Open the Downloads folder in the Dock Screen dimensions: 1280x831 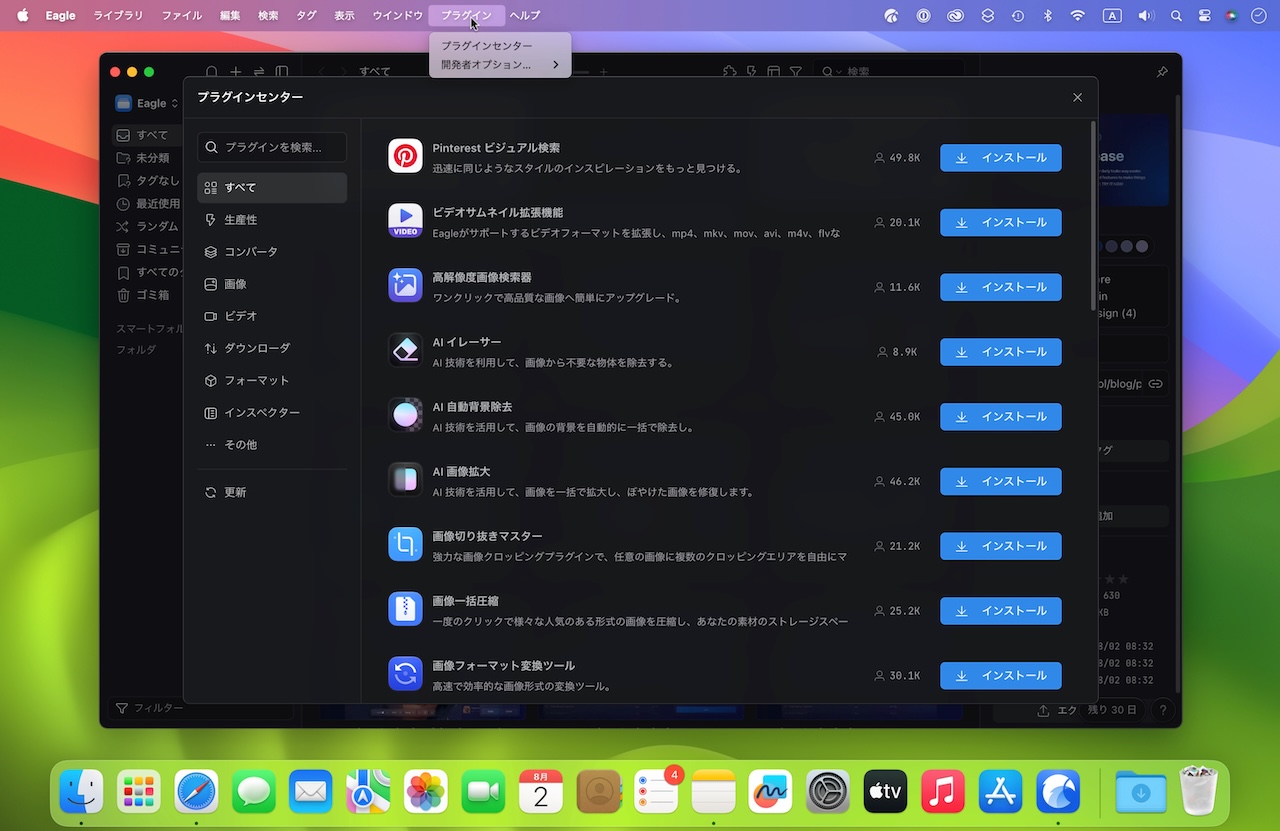tap(1141, 792)
